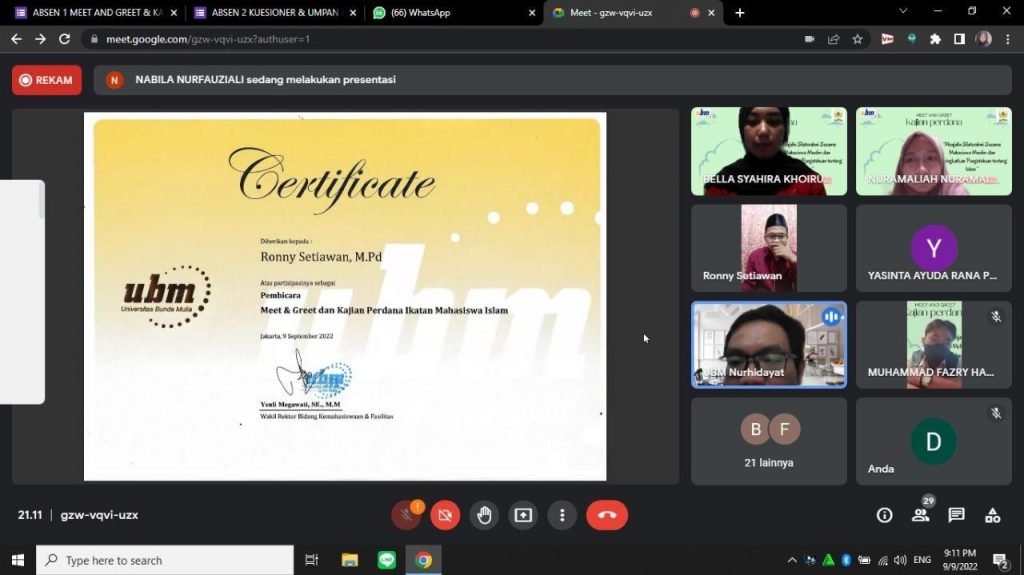Open LINE app from taskbar

click(x=387, y=560)
